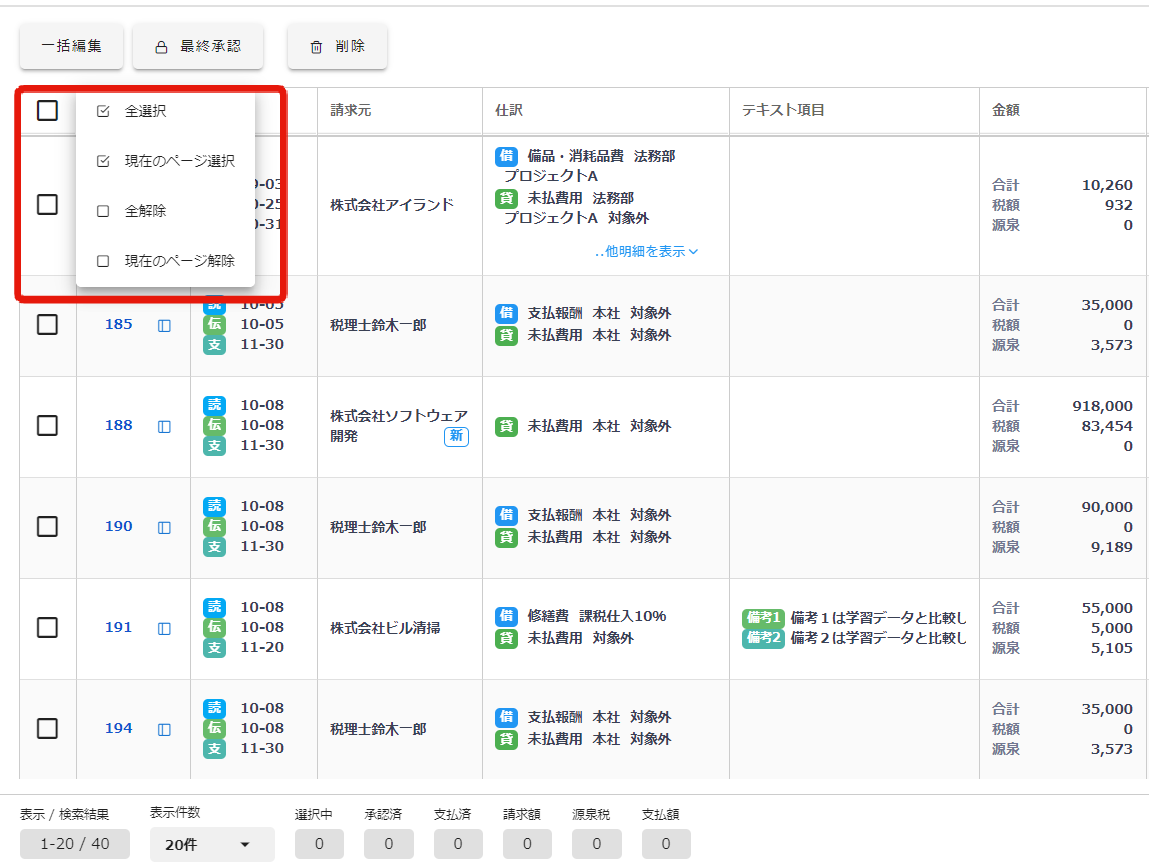The height and width of the screenshot is (864, 1149).
Task: Open invoice number 191 link
Action: [119, 628]
